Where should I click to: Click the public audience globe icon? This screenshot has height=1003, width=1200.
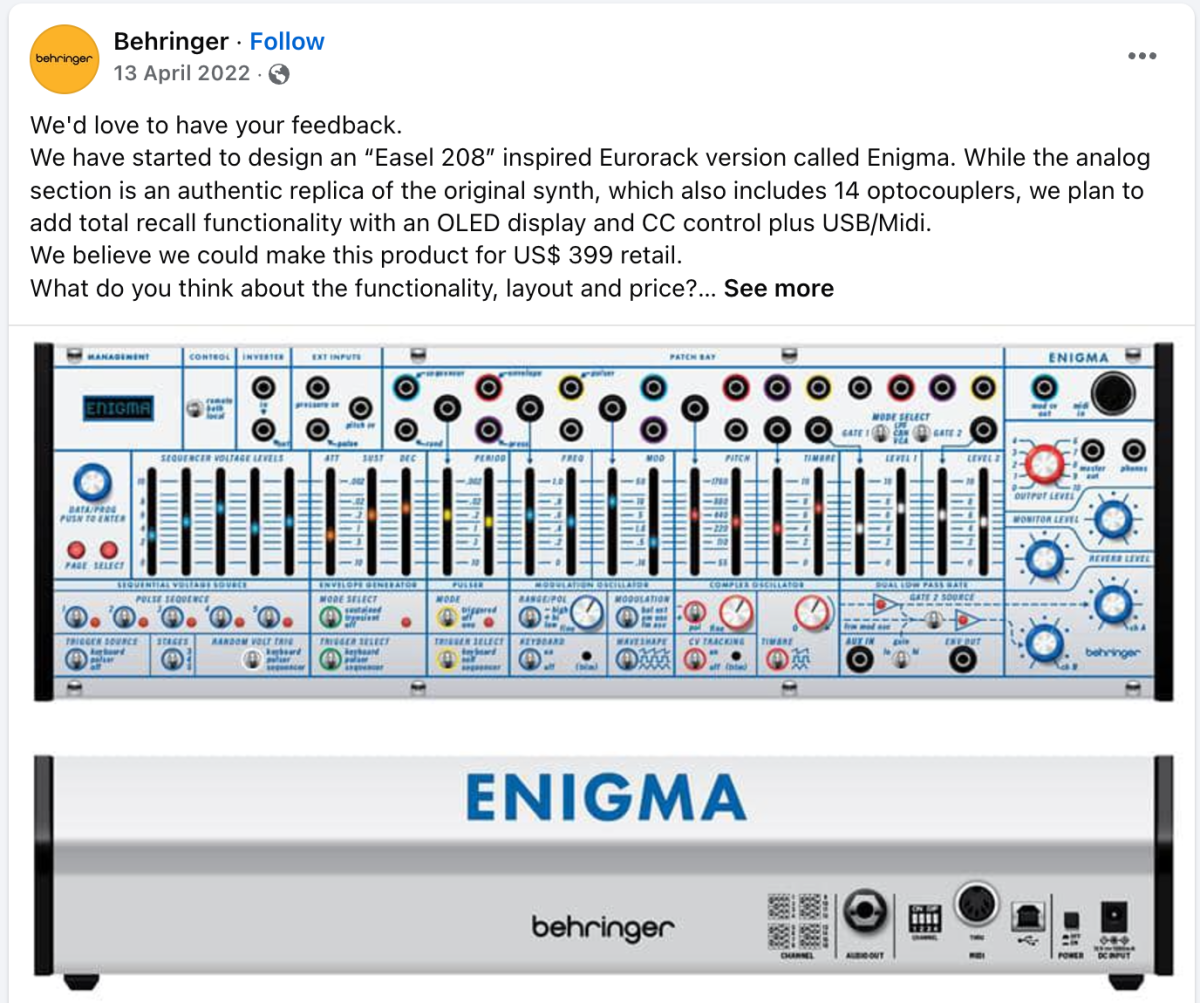coord(280,74)
